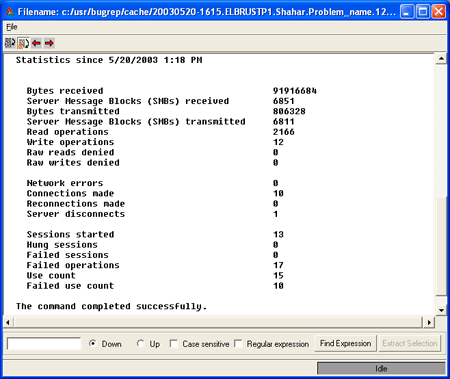
Task: Open the File menu
Action: coord(12,27)
